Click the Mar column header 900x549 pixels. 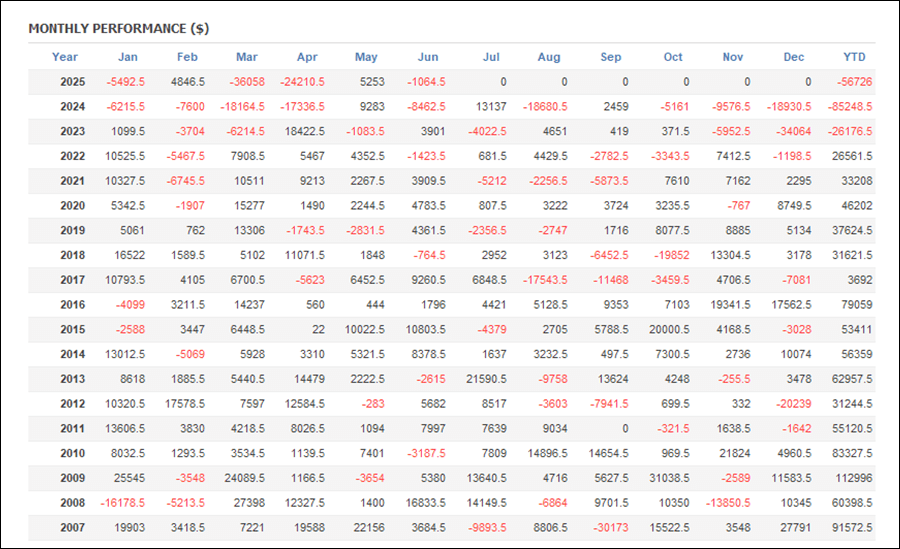pyautogui.click(x=247, y=57)
